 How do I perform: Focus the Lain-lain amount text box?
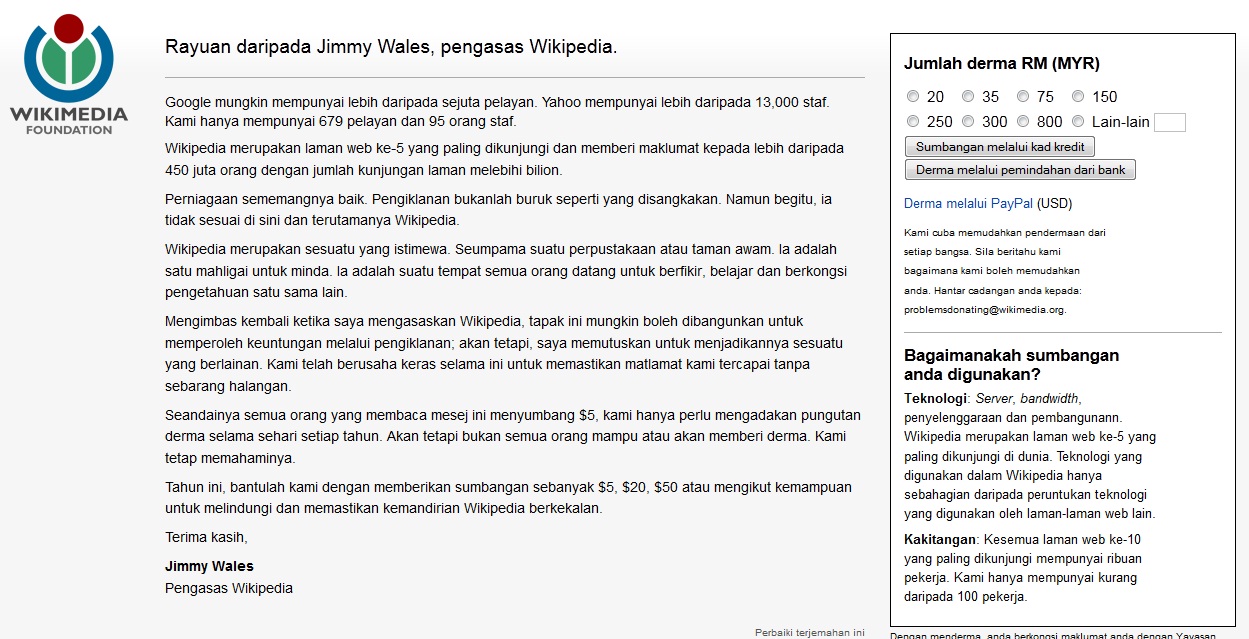(1170, 123)
